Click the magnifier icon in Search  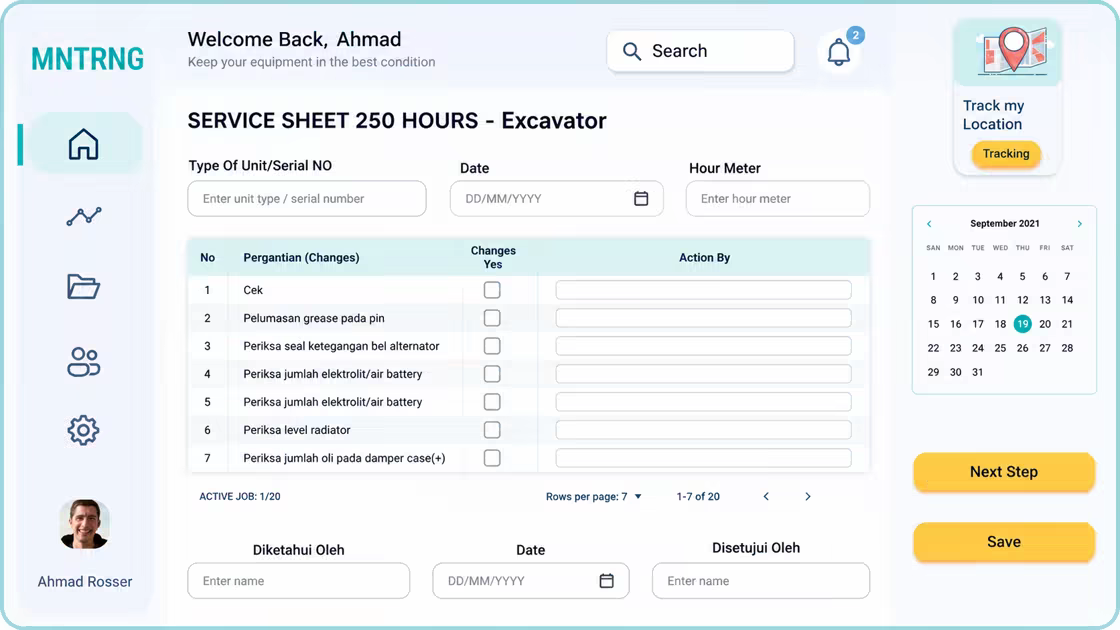tap(631, 51)
